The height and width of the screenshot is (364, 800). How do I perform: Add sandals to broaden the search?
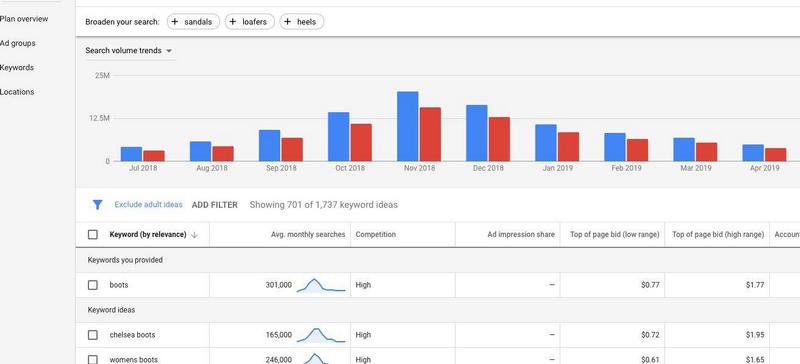pyautogui.click(x=193, y=22)
